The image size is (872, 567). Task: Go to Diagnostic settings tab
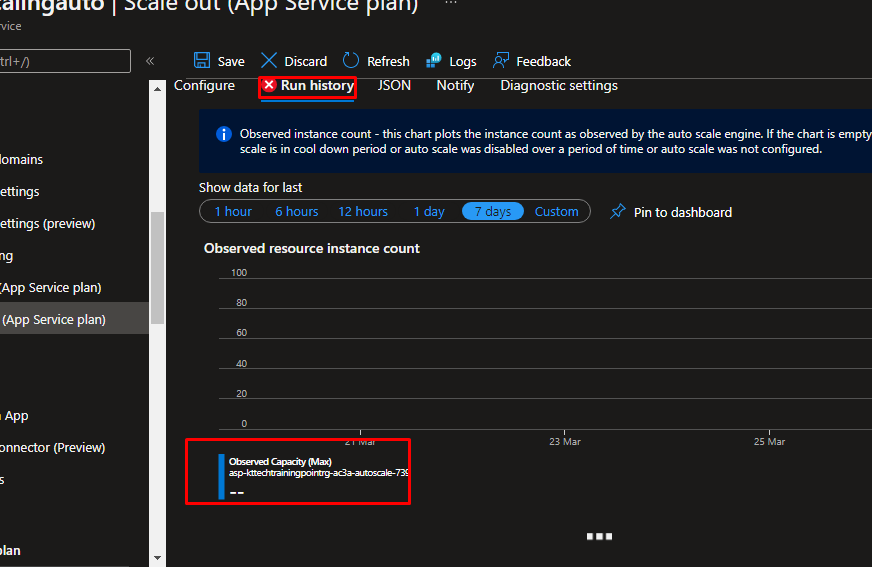(559, 86)
